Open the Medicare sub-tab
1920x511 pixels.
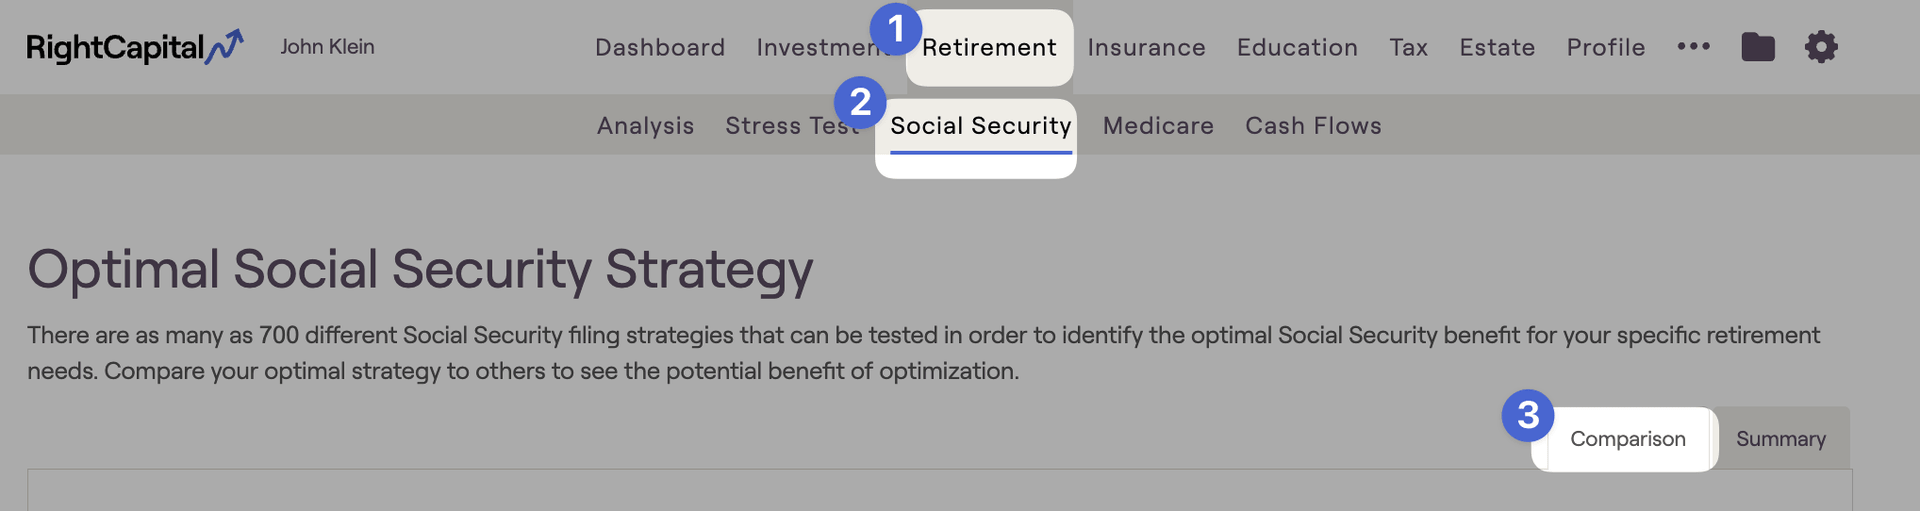click(1158, 126)
